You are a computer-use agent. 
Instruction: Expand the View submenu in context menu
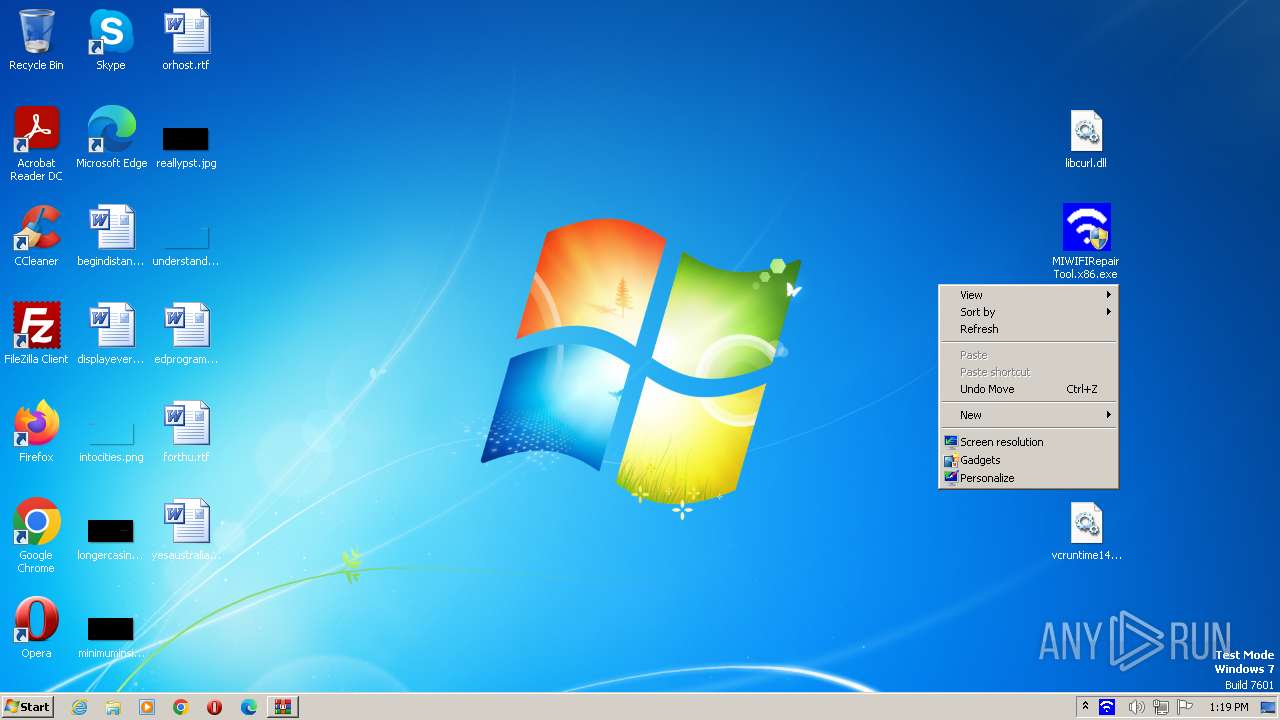pos(1028,295)
